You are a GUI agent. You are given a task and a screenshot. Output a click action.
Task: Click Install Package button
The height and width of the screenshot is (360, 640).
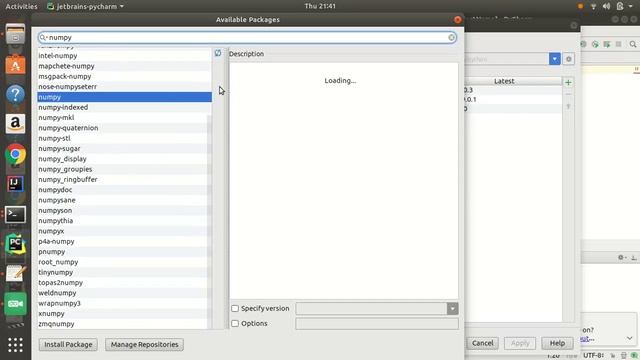tap(68, 344)
